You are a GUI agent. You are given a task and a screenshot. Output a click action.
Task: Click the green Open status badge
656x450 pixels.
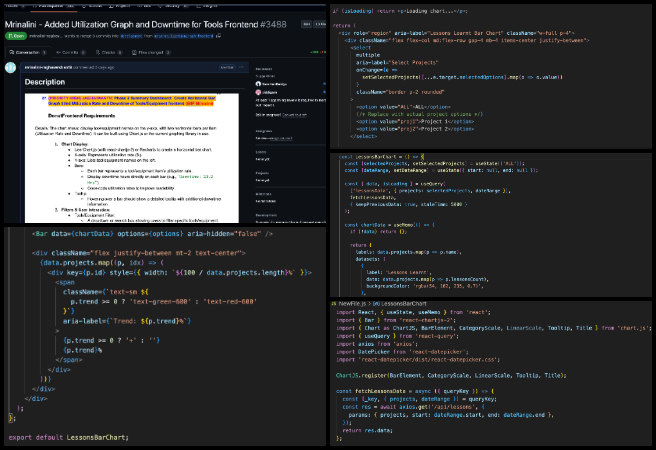[16, 36]
